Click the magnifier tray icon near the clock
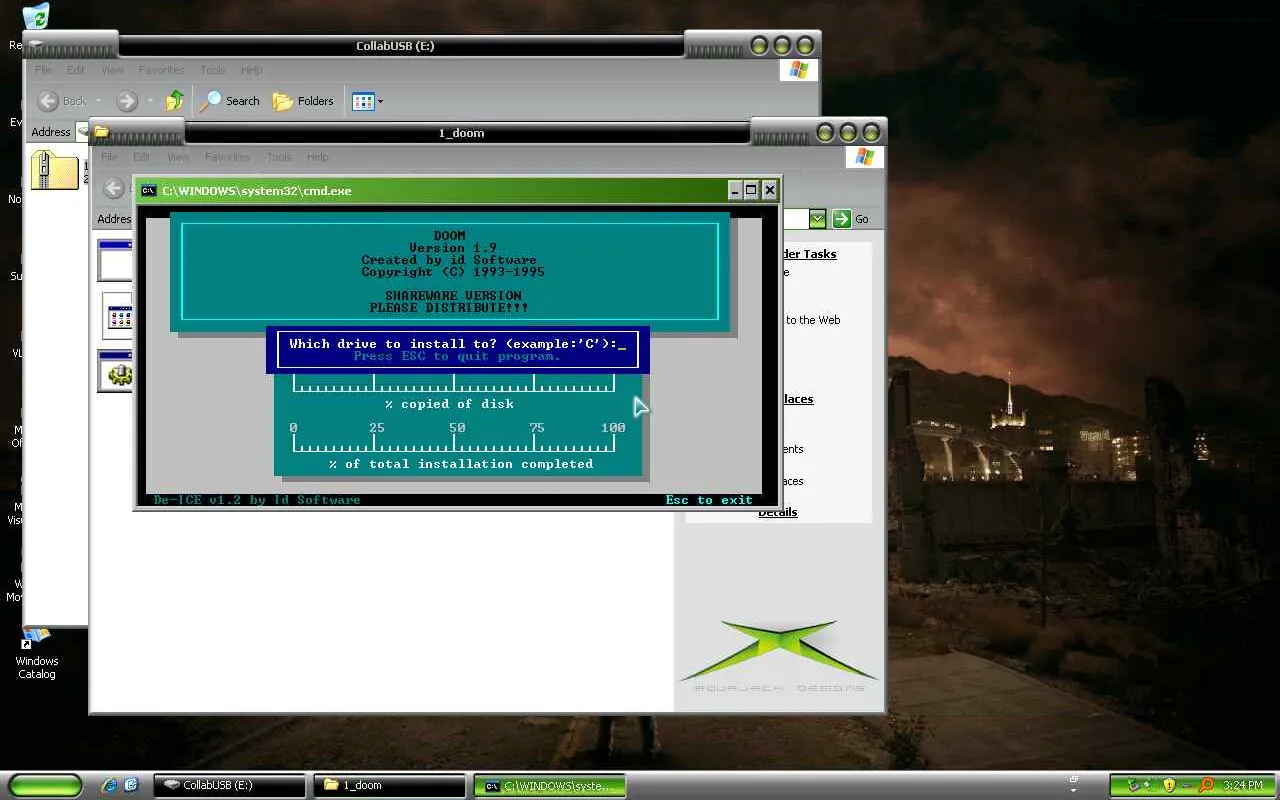 (x=1205, y=785)
